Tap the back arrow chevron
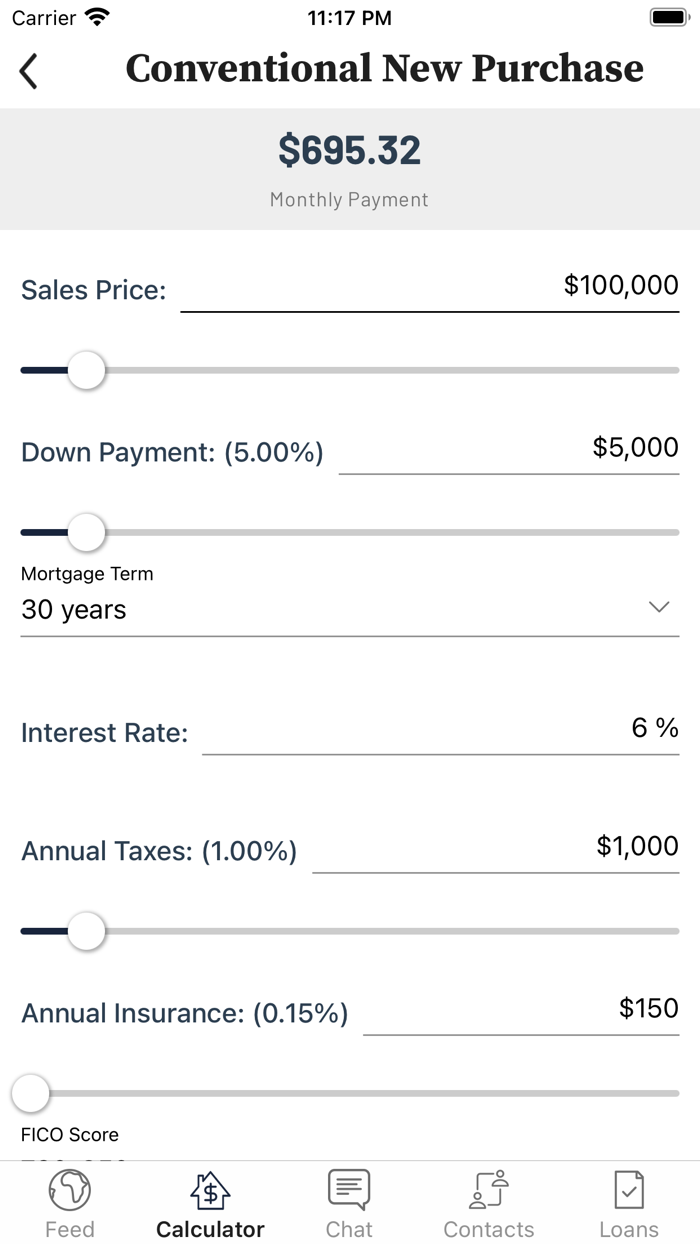This screenshot has width=700, height=1244. [x=27, y=71]
